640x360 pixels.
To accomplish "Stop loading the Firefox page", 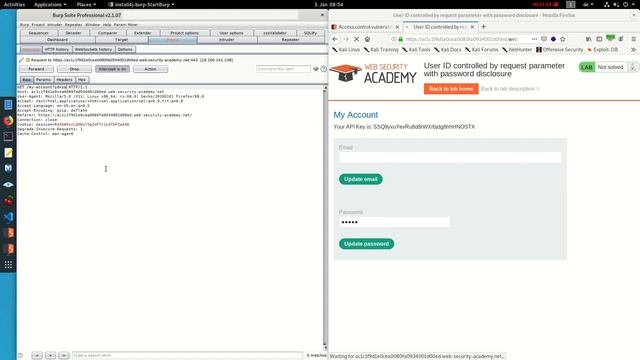I will (356, 39).
